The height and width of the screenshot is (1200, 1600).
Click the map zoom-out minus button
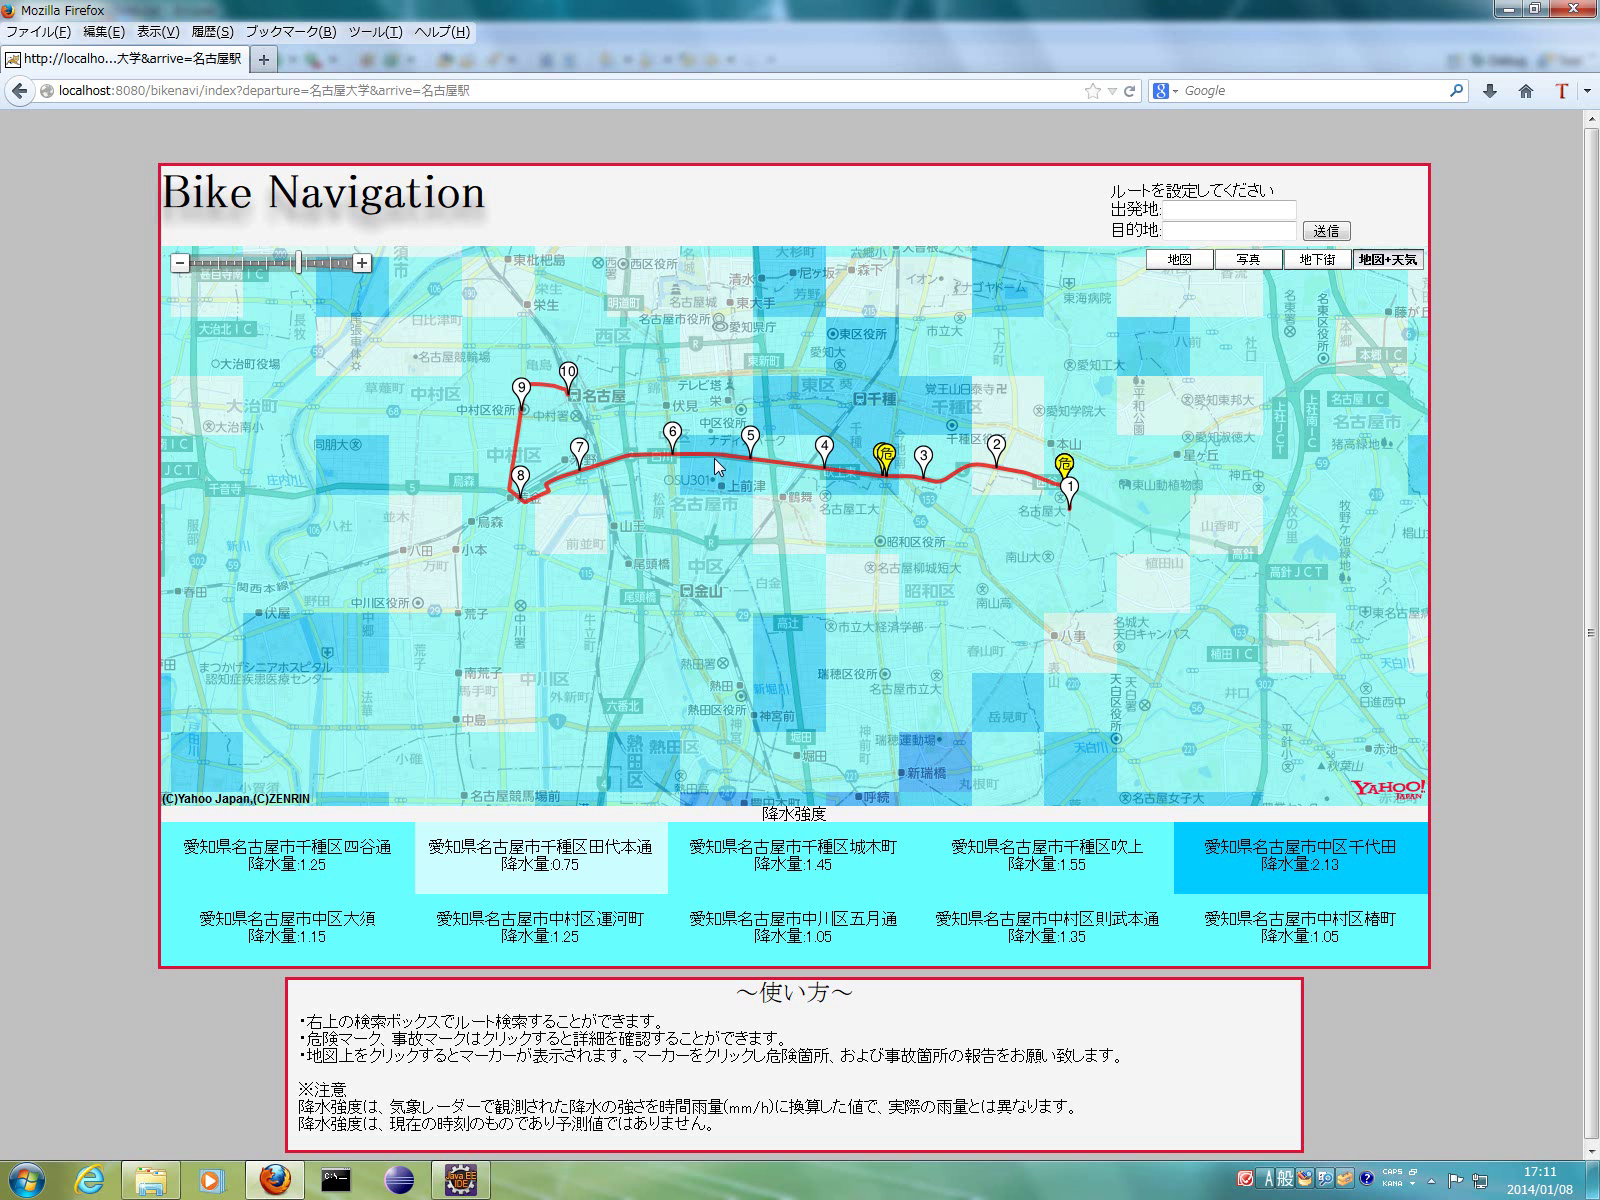point(180,263)
